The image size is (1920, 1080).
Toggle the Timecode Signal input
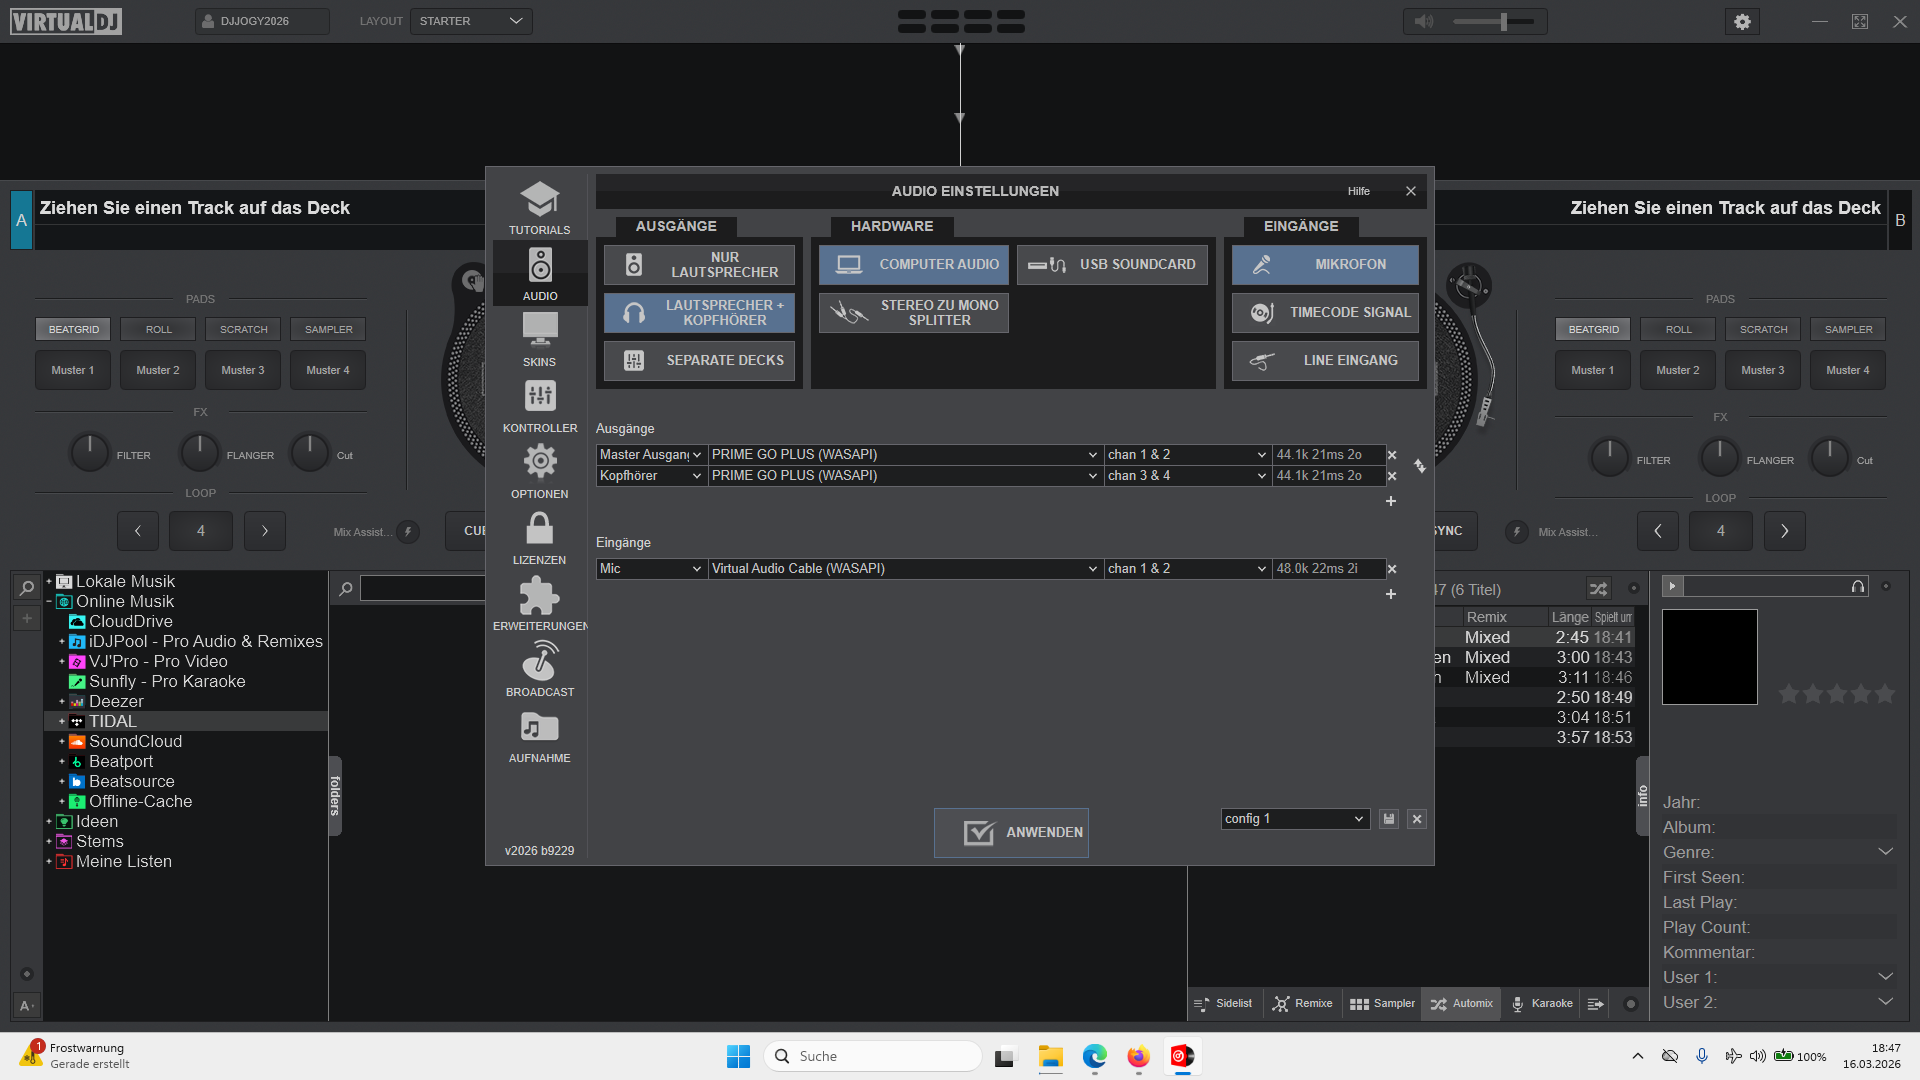1325,313
